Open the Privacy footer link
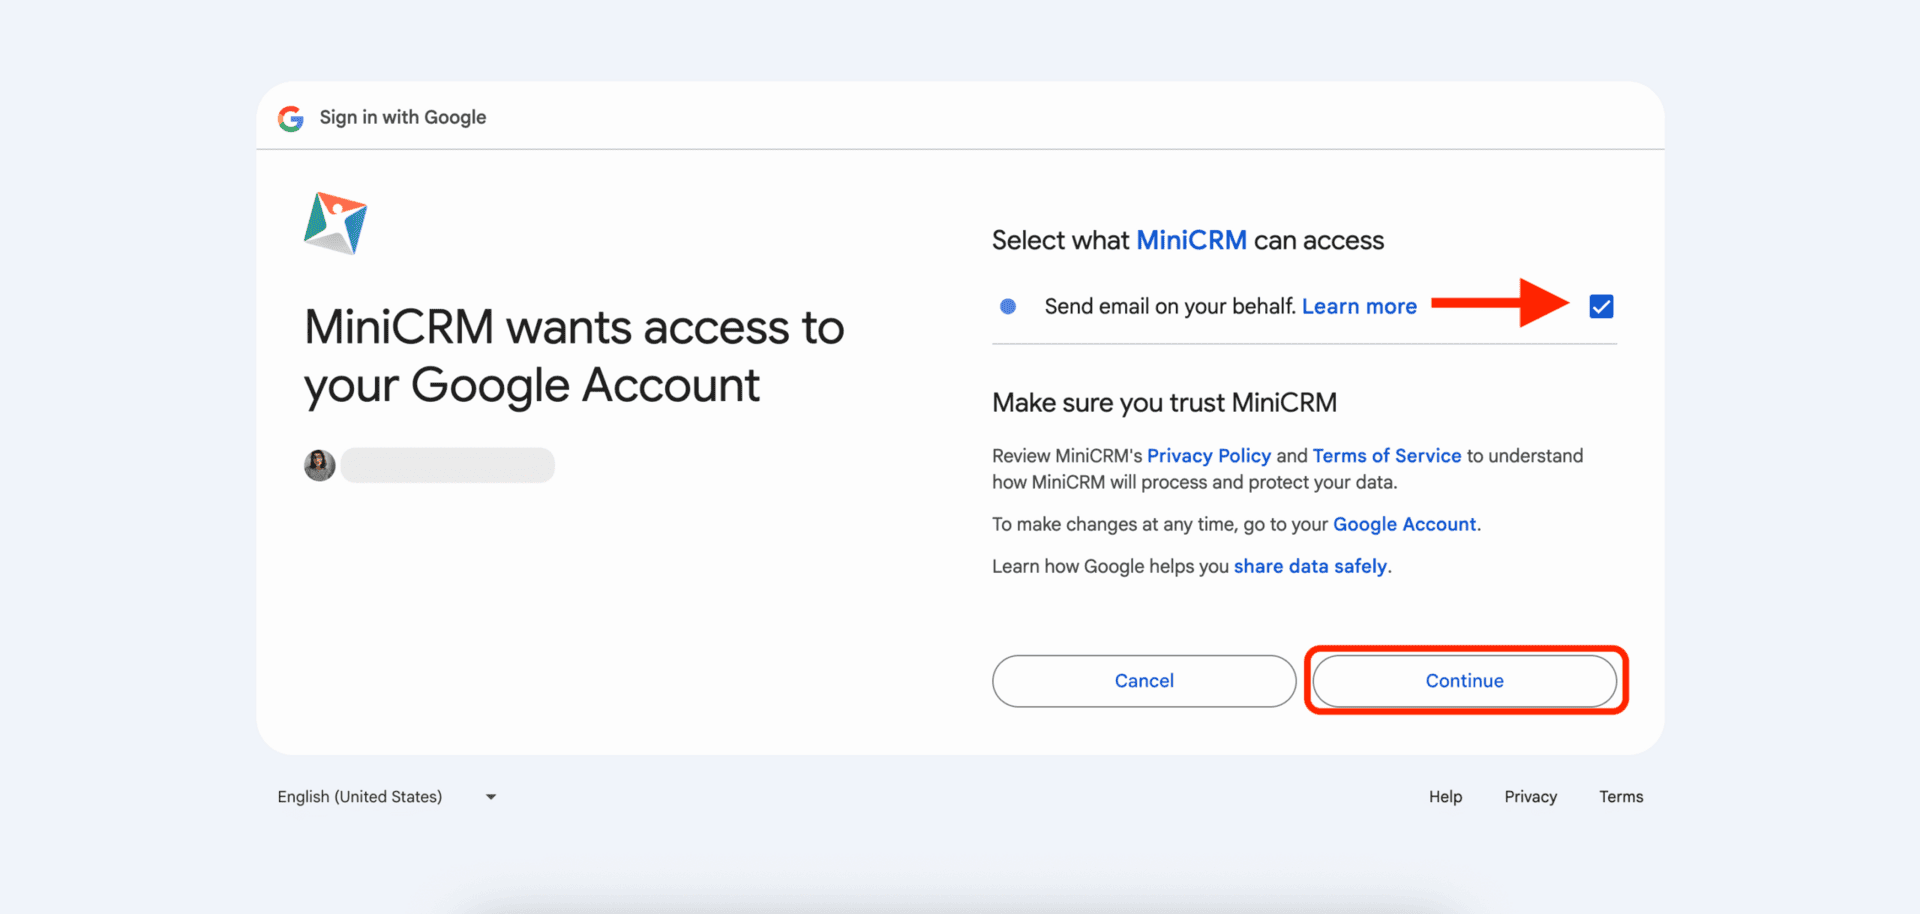 click(x=1530, y=797)
